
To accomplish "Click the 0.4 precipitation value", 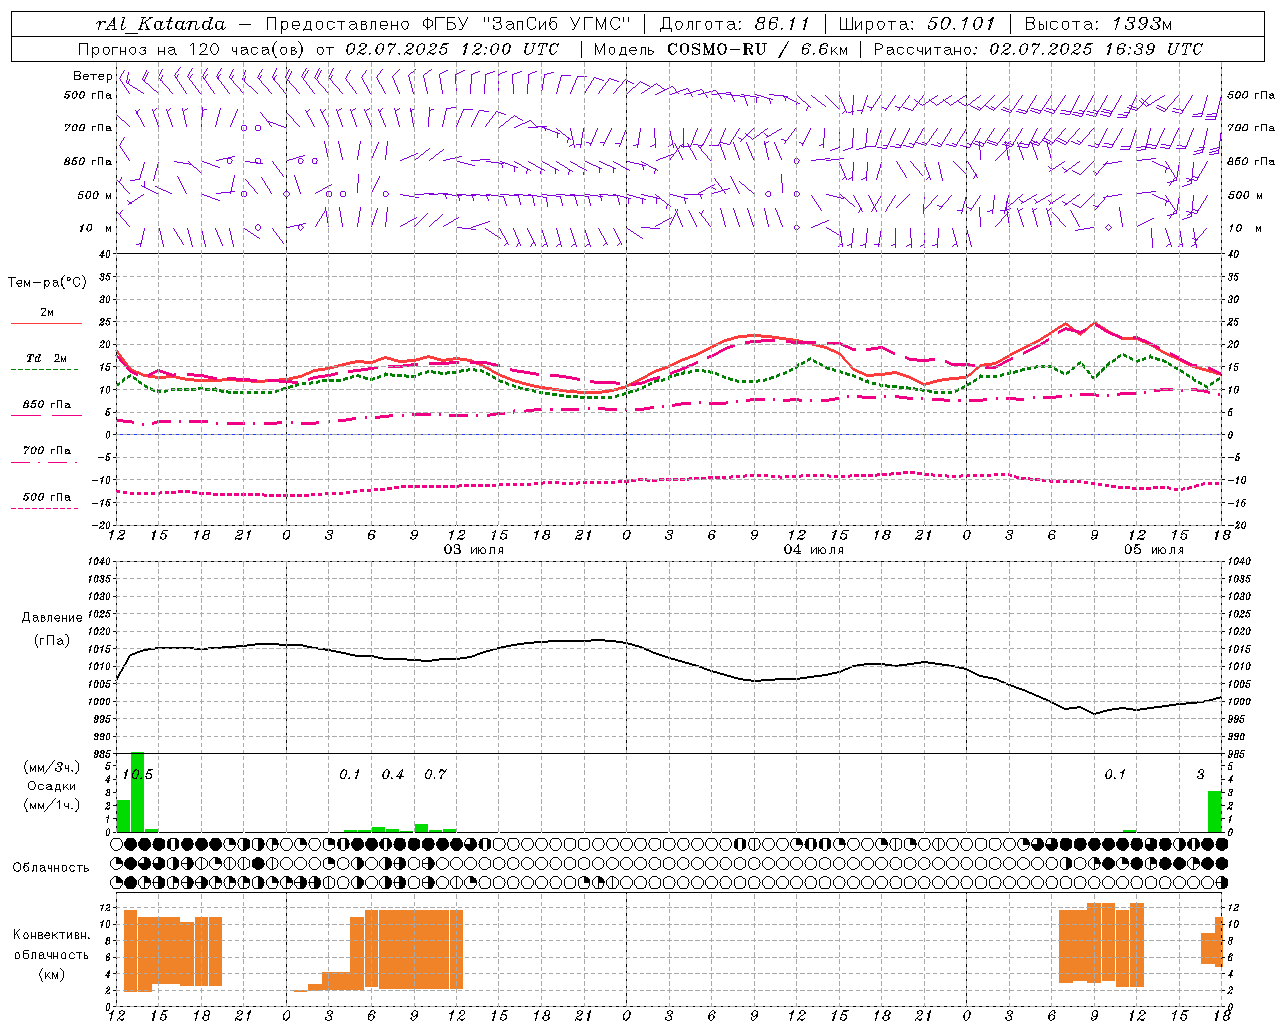I will pos(393,775).
